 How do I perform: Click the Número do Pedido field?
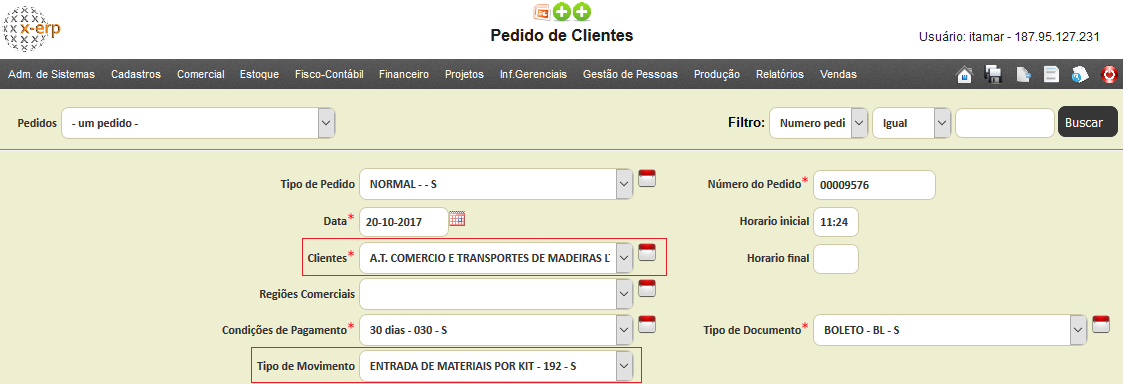point(874,186)
